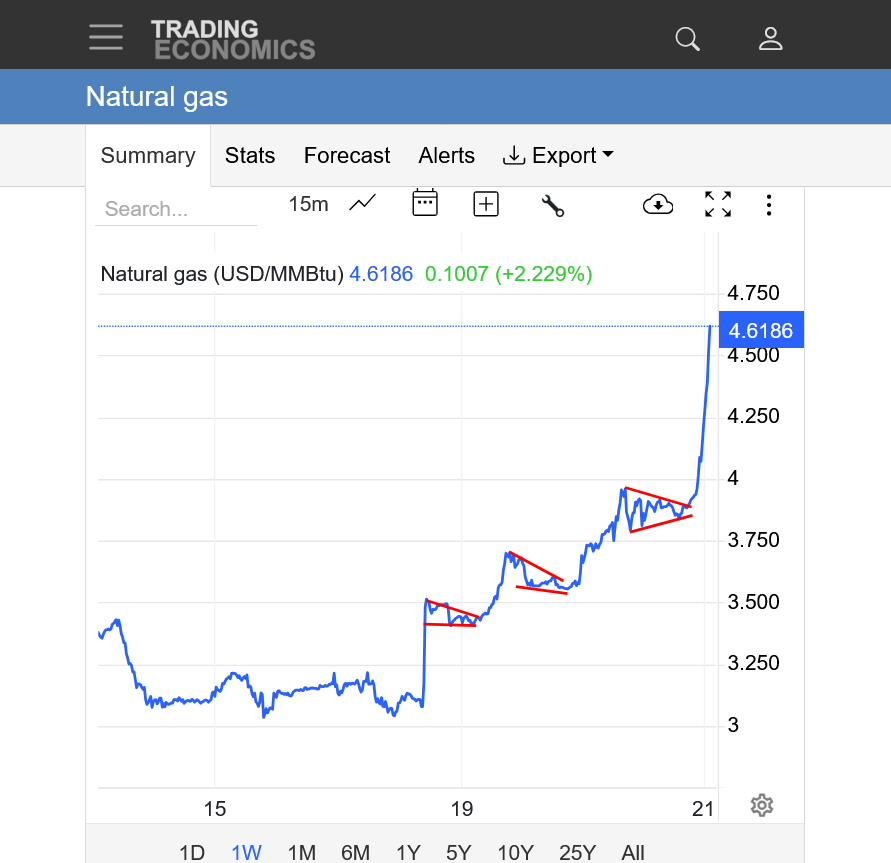
Task: Switch to the Forecast tab
Action: pos(347,156)
